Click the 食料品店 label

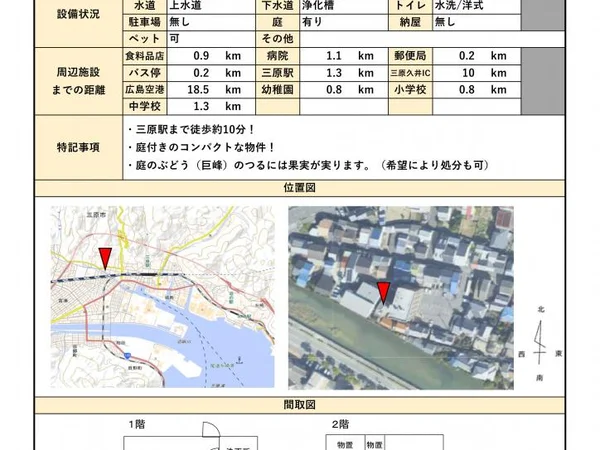[145, 56]
